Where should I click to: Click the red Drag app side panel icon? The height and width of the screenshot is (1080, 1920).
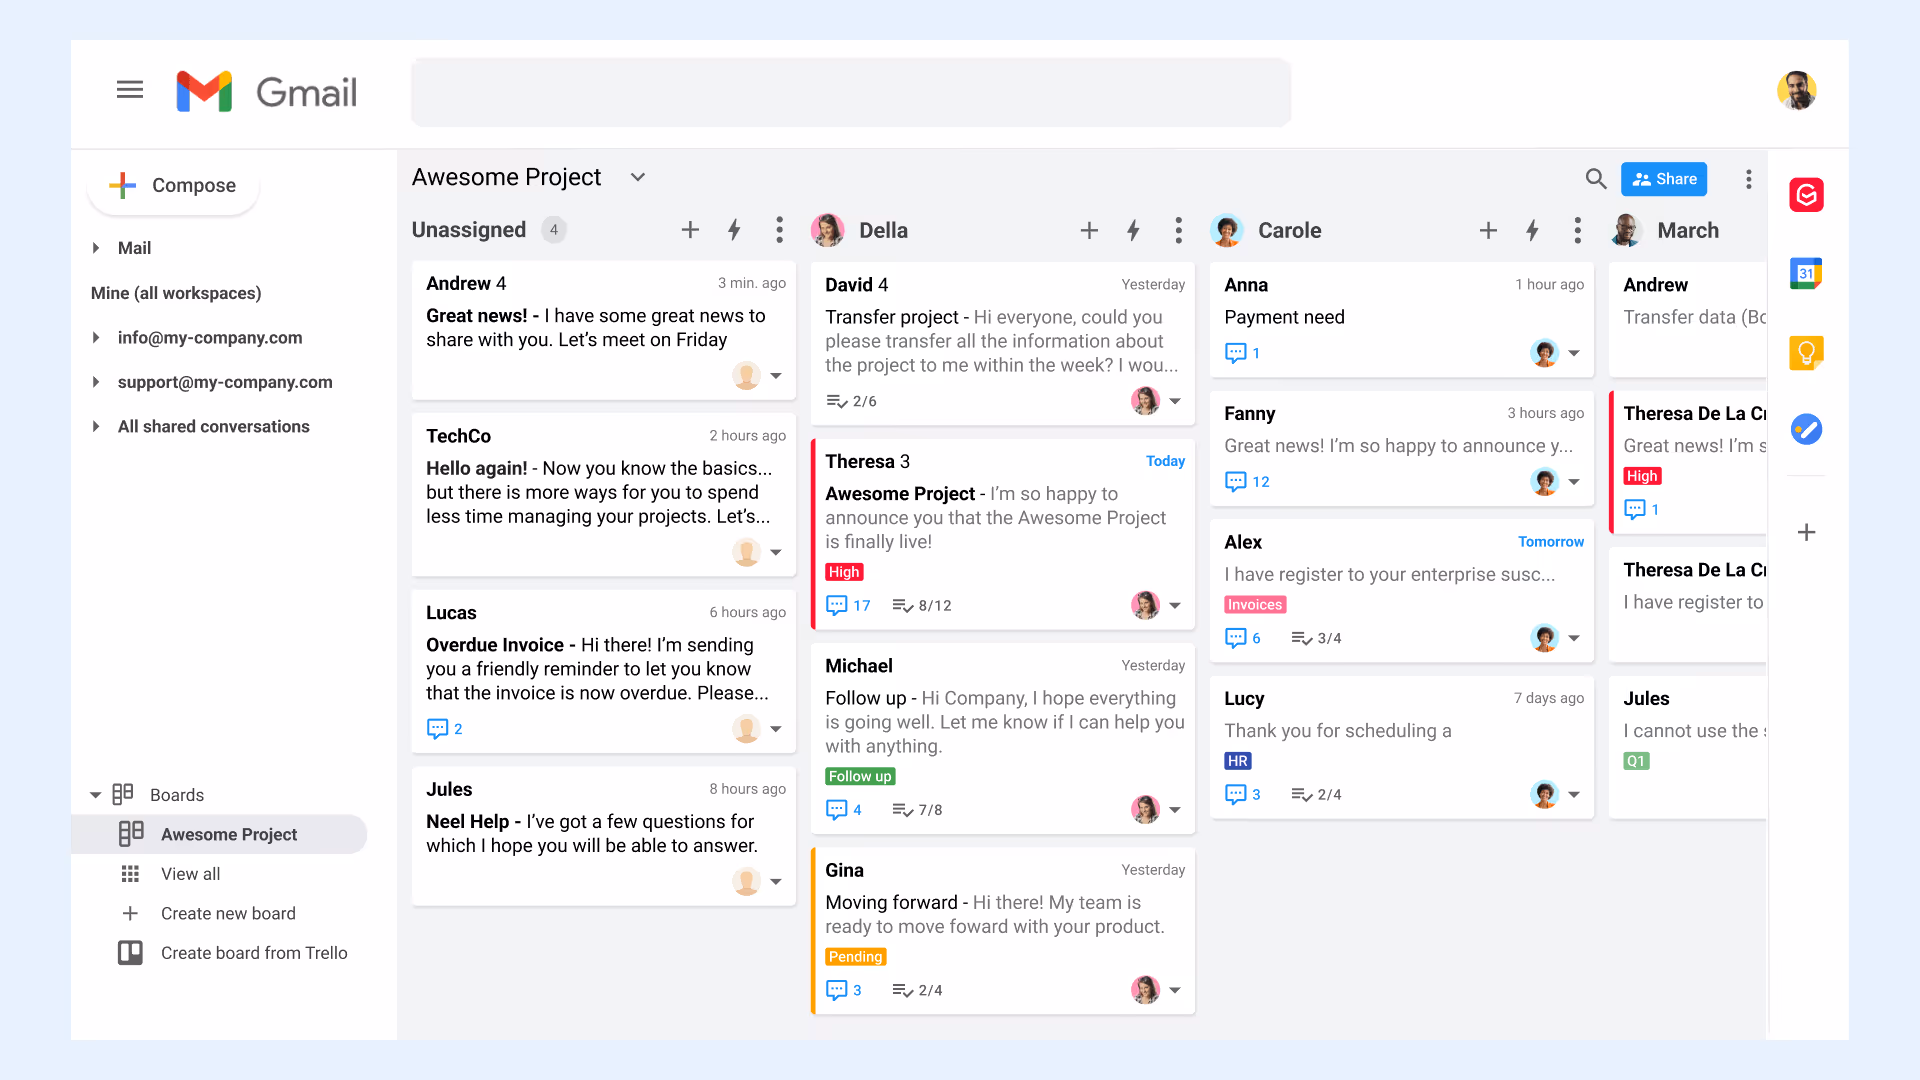pos(1805,194)
